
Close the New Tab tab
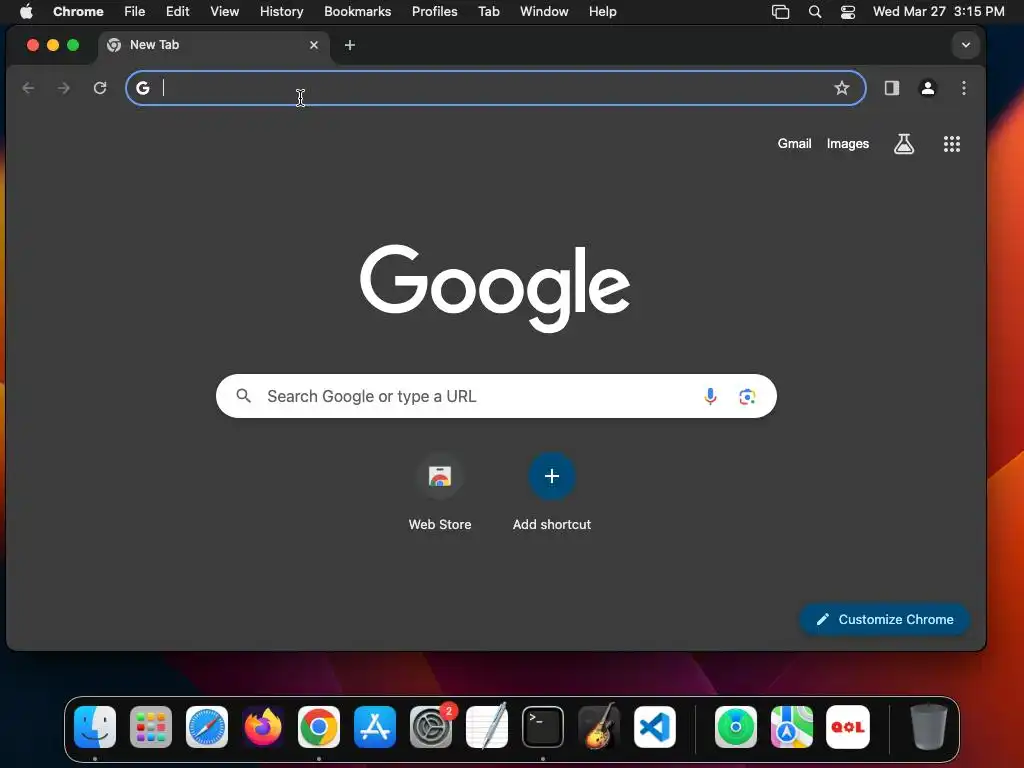pyautogui.click(x=314, y=45)
